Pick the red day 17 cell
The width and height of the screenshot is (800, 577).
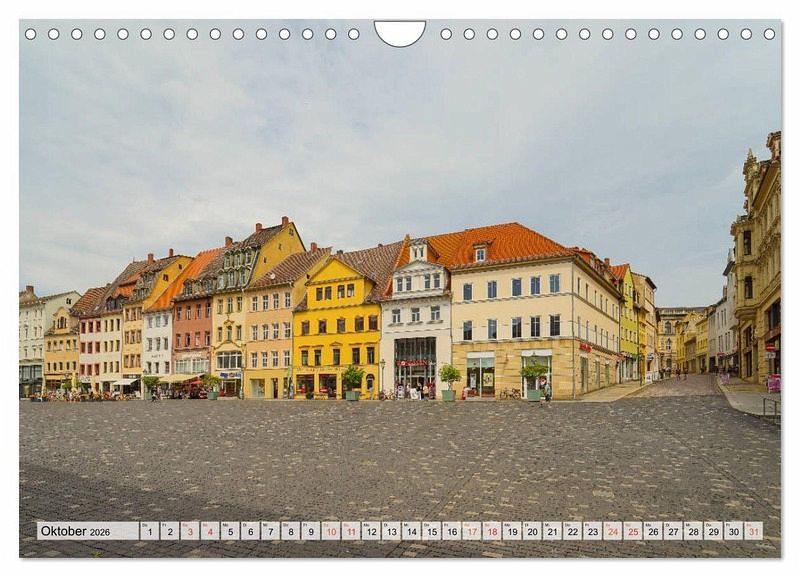pos(472,531)
